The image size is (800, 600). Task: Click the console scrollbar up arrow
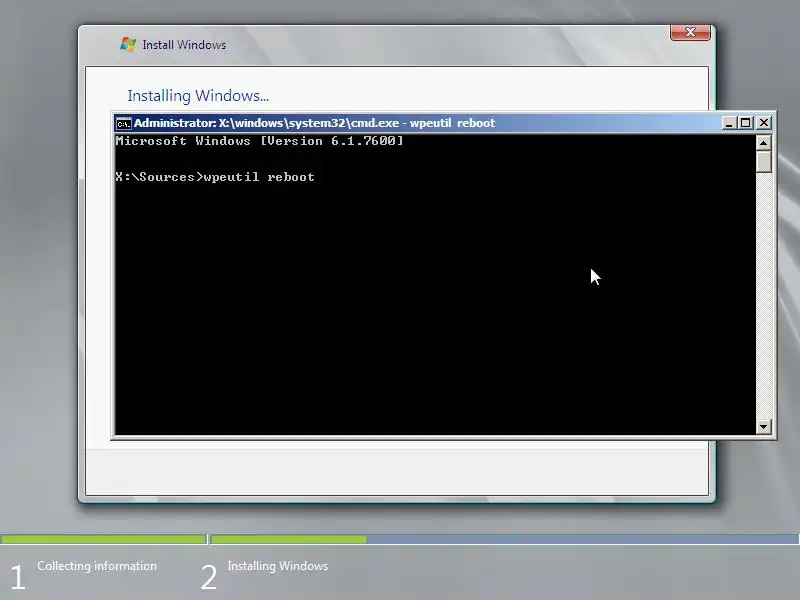point(763,143)
